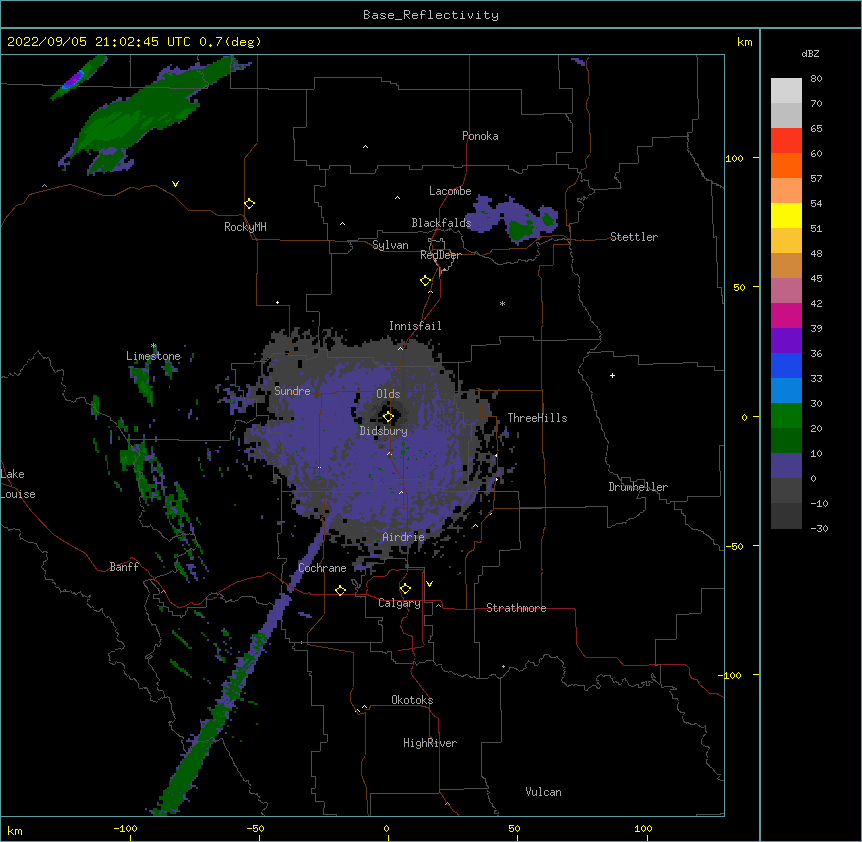Click the Blackfalds city label

click(x=441, y=223)
